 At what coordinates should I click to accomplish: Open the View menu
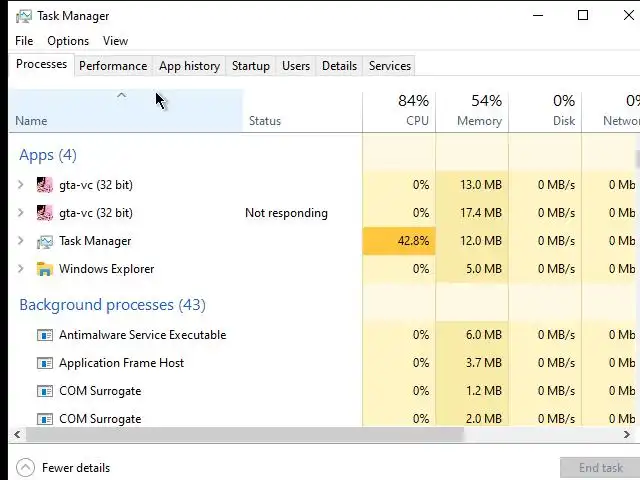tap(115, 41)
